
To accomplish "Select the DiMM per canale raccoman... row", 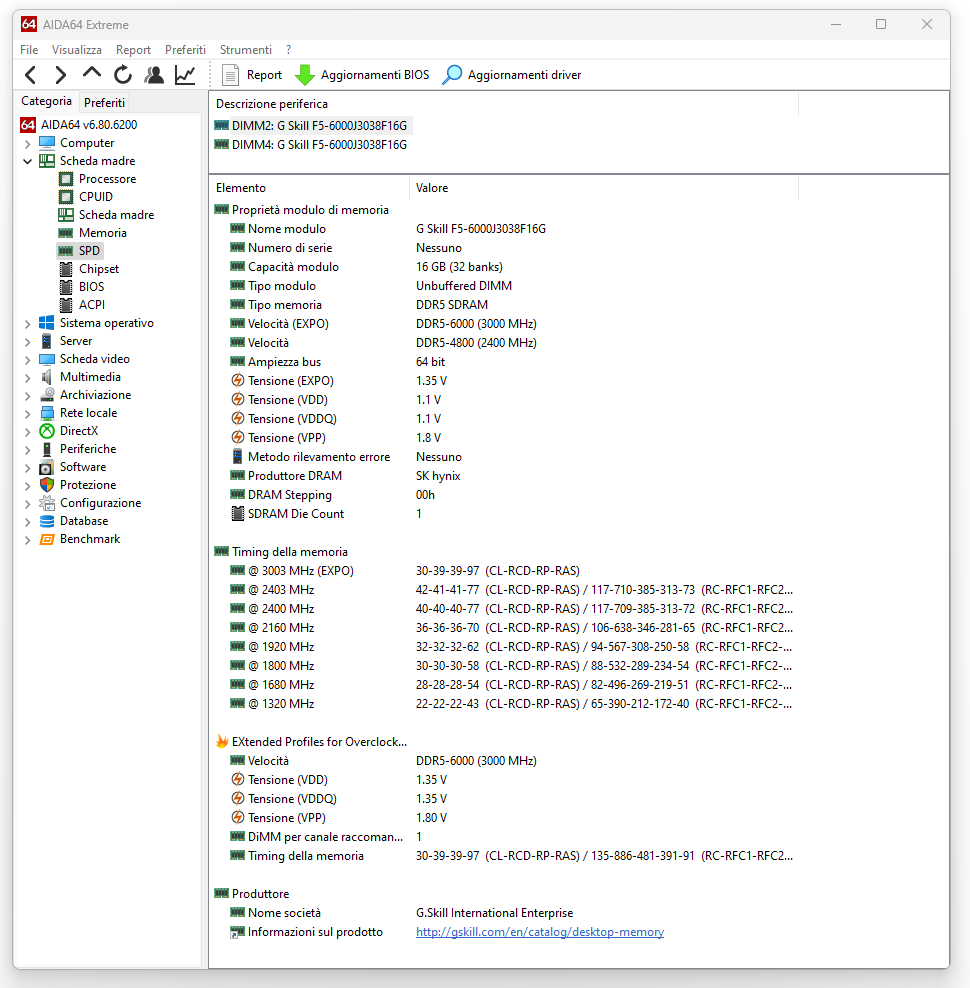I will pos(504,837).
